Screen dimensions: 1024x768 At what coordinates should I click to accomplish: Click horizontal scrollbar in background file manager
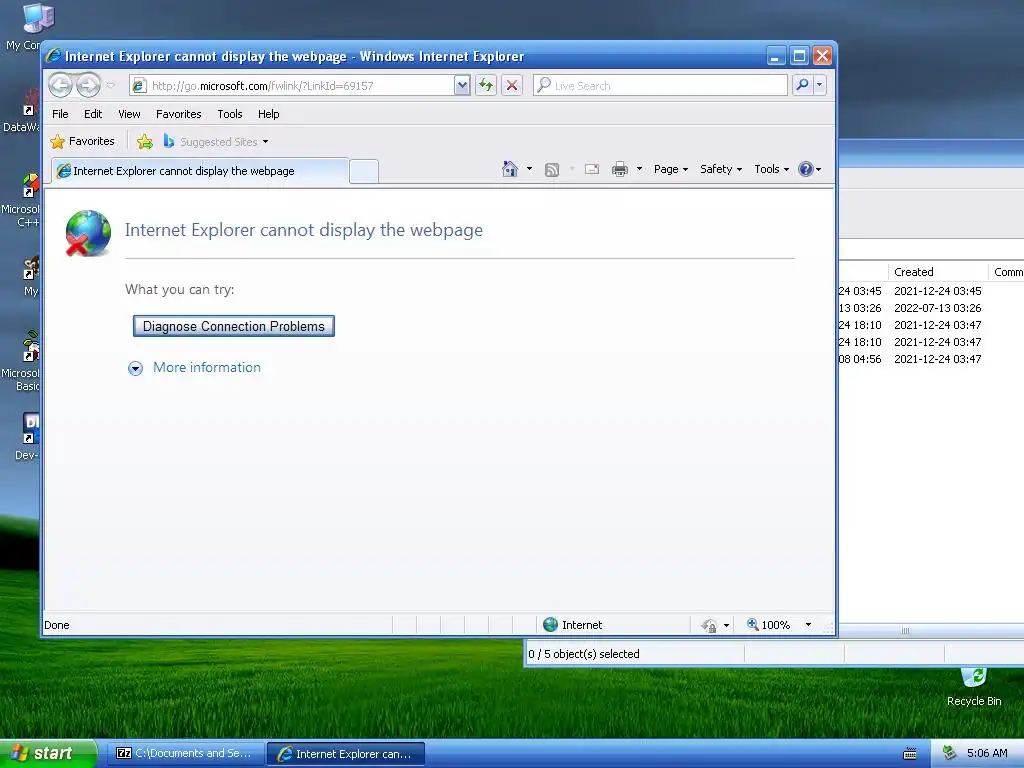(906, 631)
